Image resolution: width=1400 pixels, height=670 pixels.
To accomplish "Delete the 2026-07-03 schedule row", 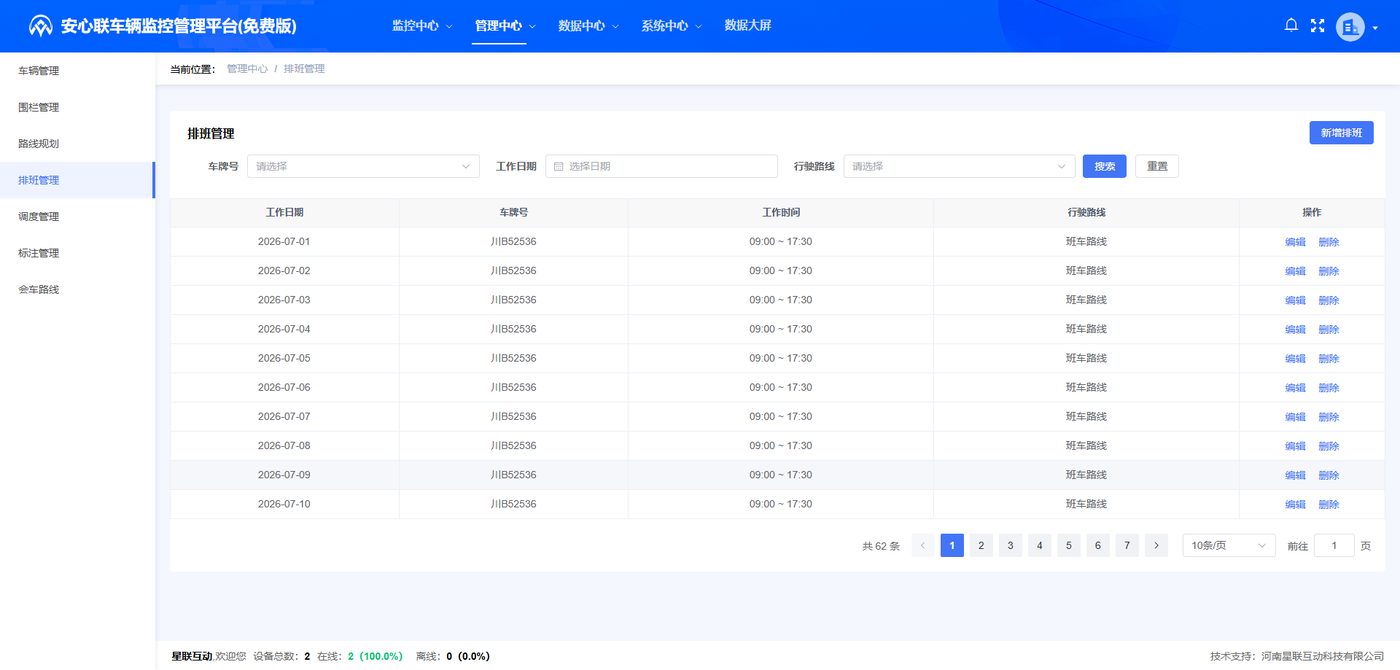I will tap(1329, 300).
